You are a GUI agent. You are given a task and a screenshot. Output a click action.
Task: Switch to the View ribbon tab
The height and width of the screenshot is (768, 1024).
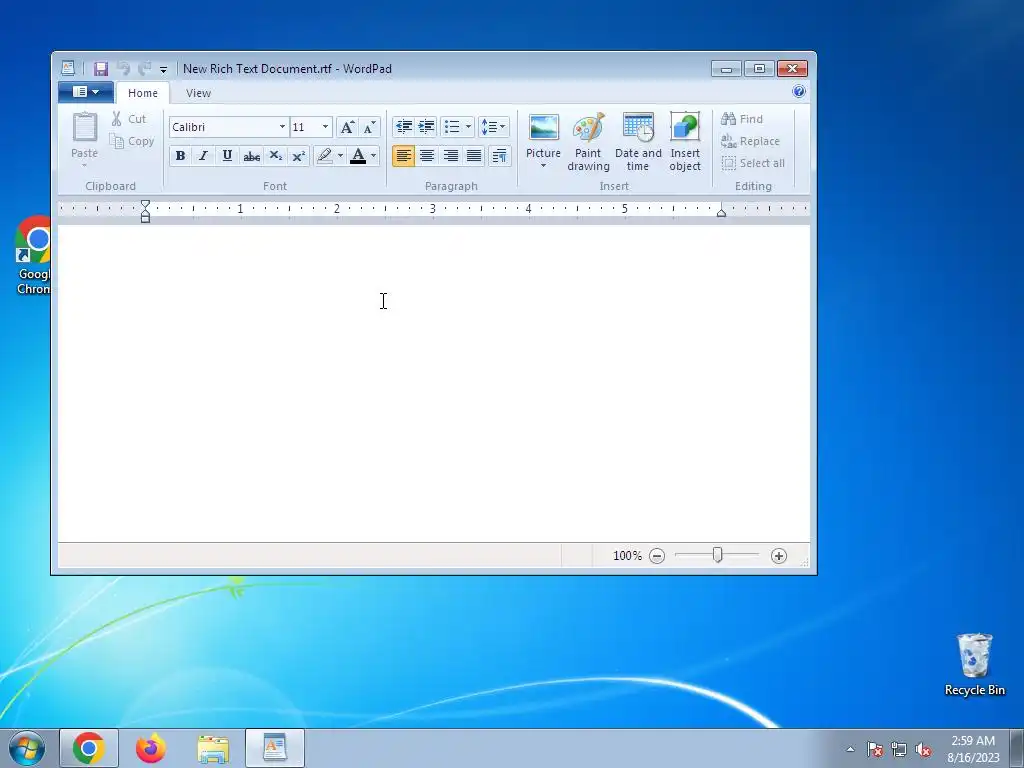tap(198, 93)
